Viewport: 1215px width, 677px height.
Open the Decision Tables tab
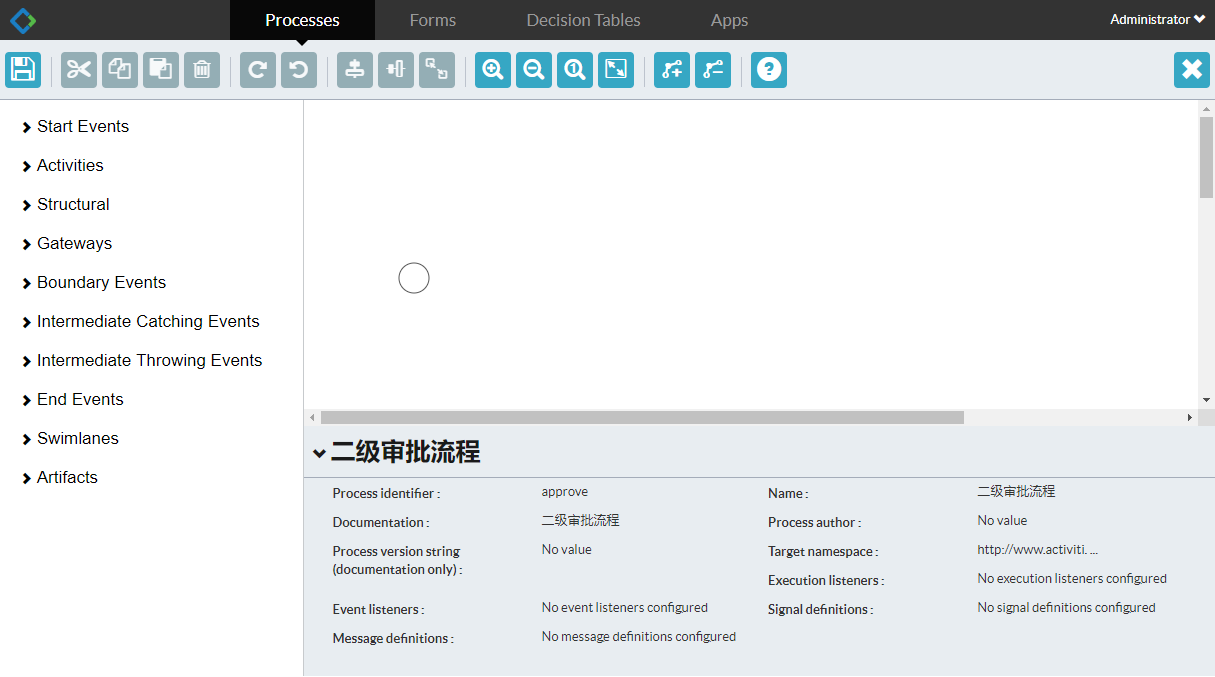(x=583, y=20)
